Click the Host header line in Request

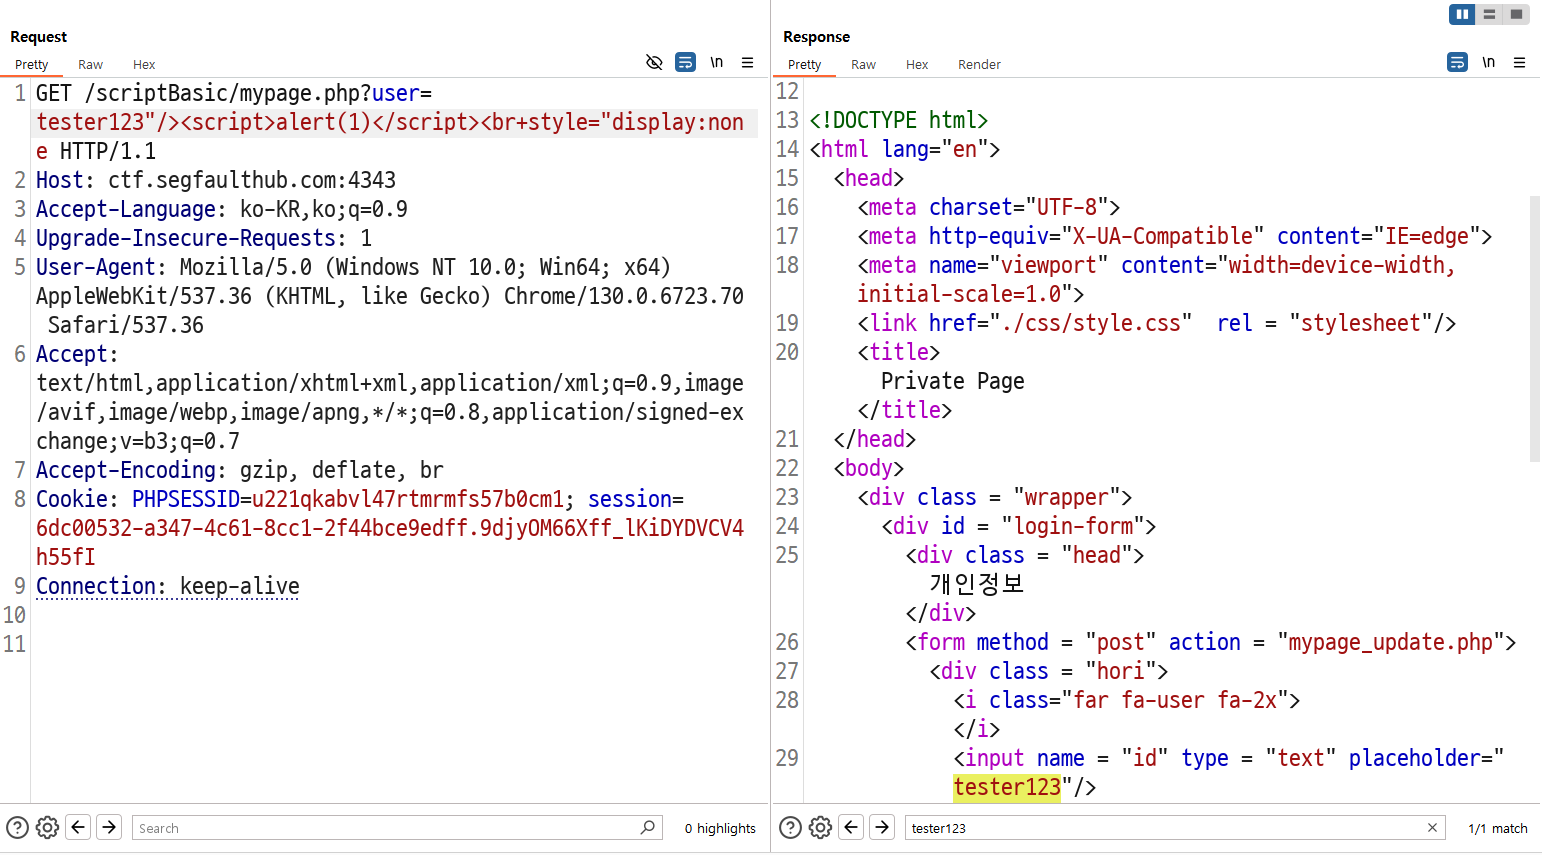[216, 180]
